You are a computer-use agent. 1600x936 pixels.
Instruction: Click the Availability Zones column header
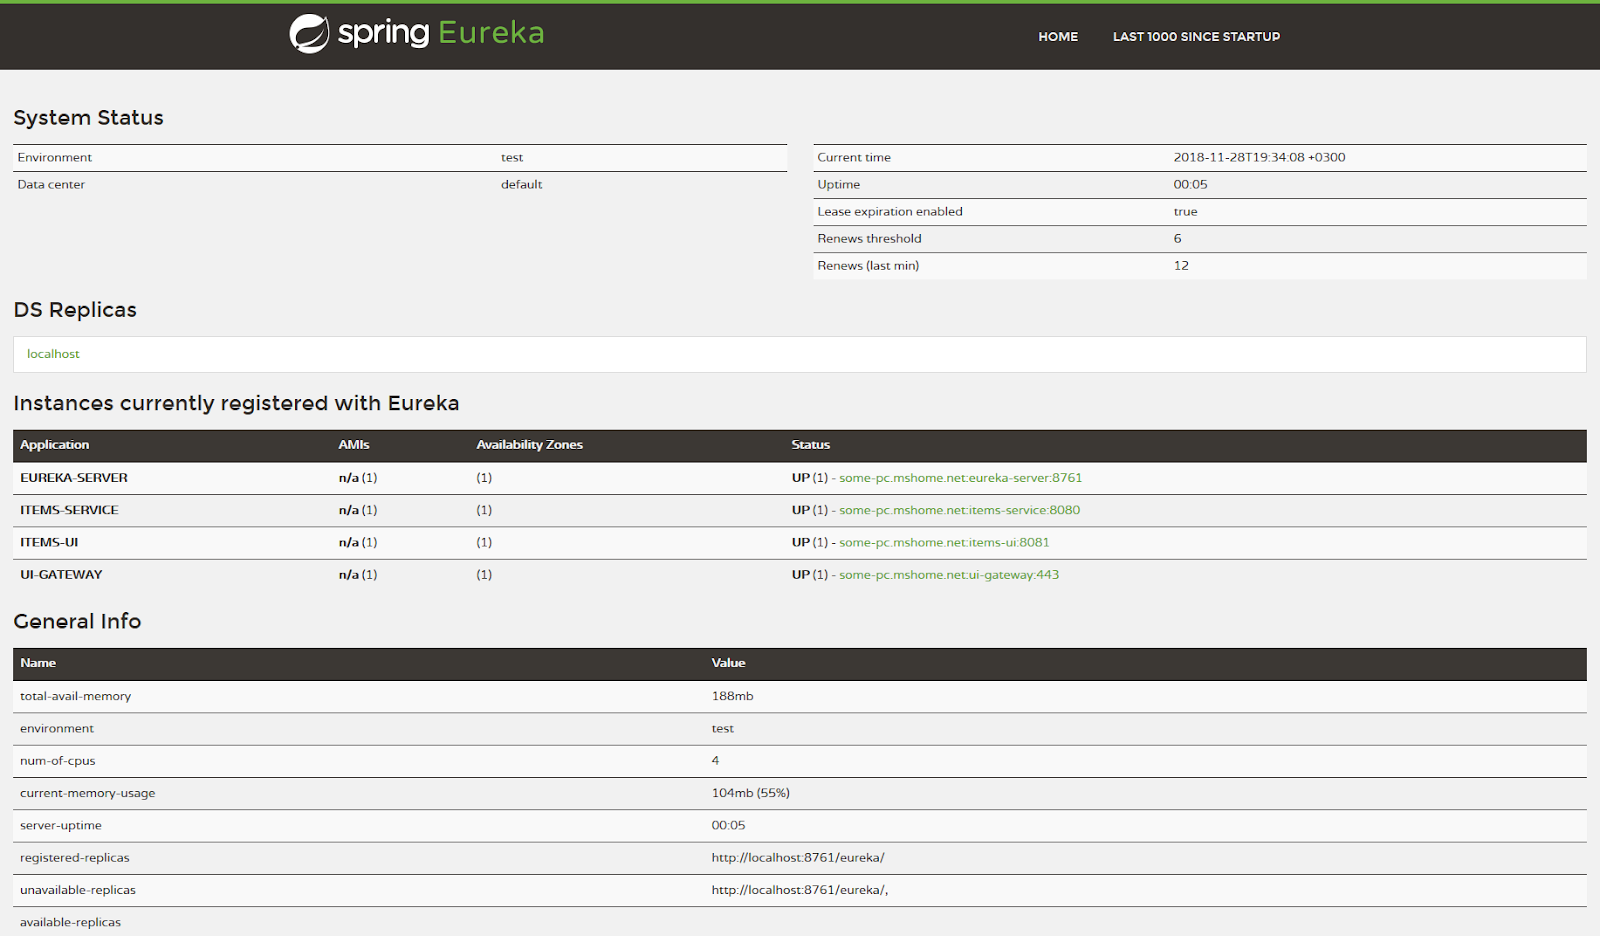pos(529,445)
